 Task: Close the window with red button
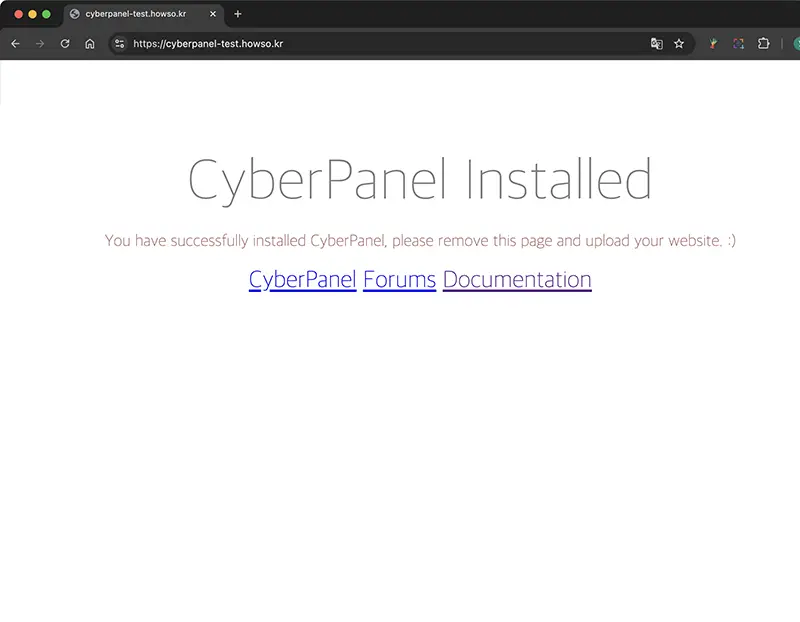tap(18, 14)
